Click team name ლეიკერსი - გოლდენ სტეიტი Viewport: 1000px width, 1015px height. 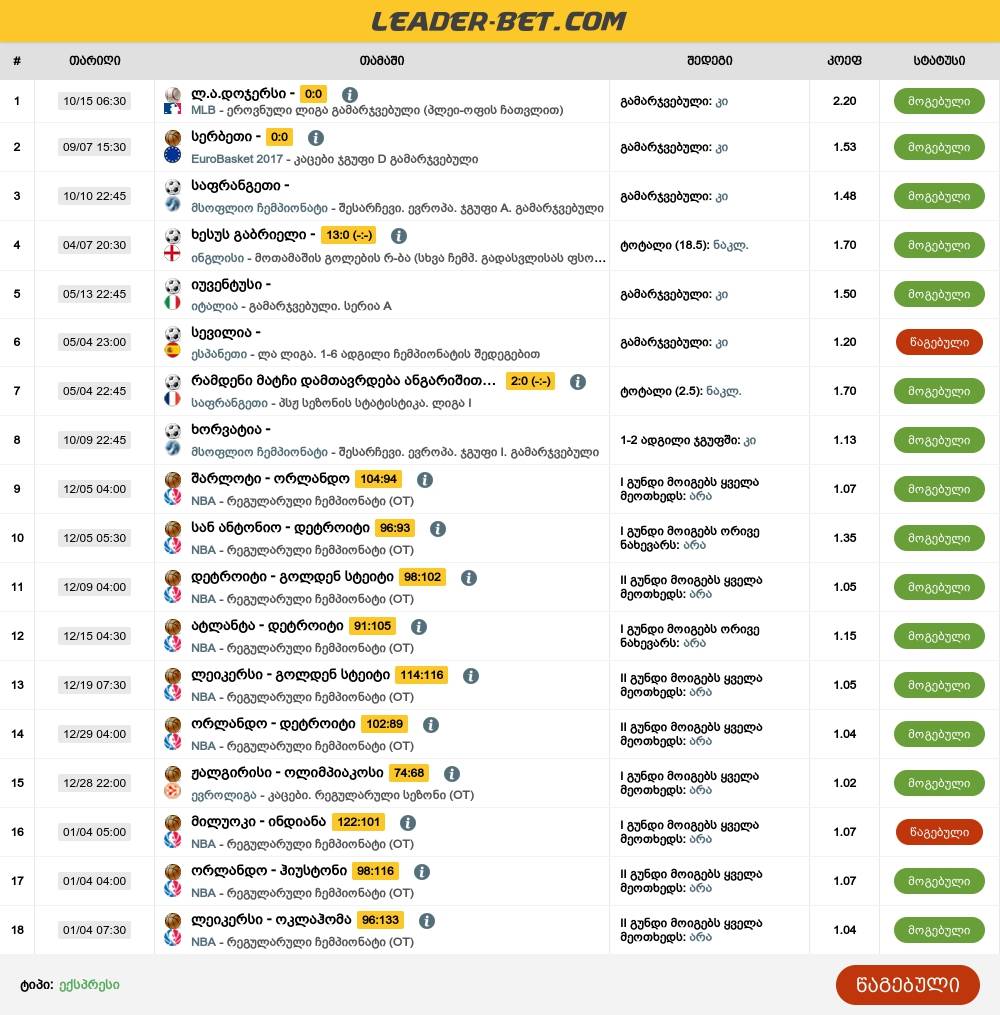point(291,675)
